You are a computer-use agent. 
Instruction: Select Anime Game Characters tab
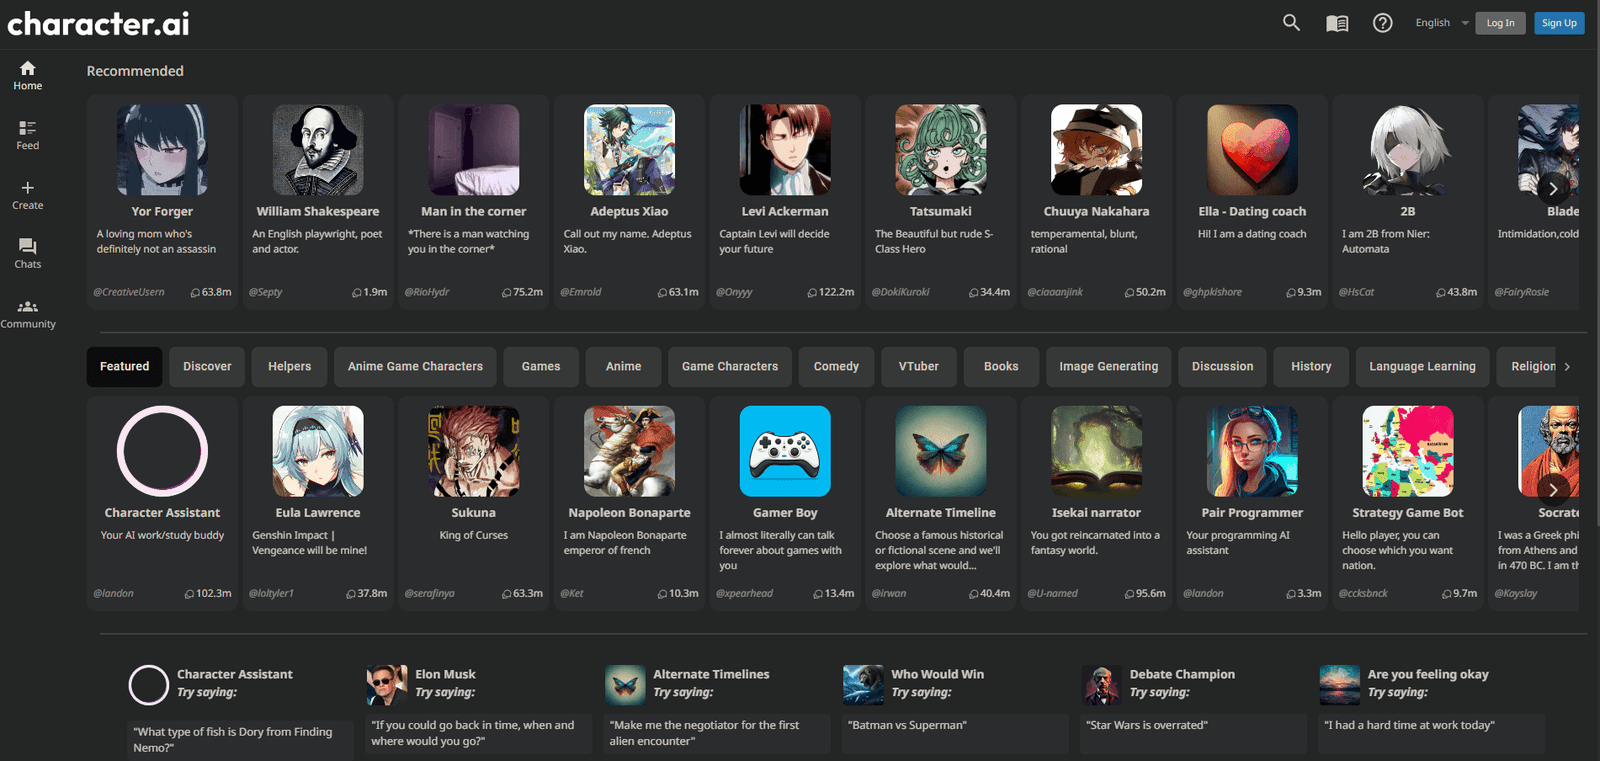pyautogui.click(x=415, y=367)
